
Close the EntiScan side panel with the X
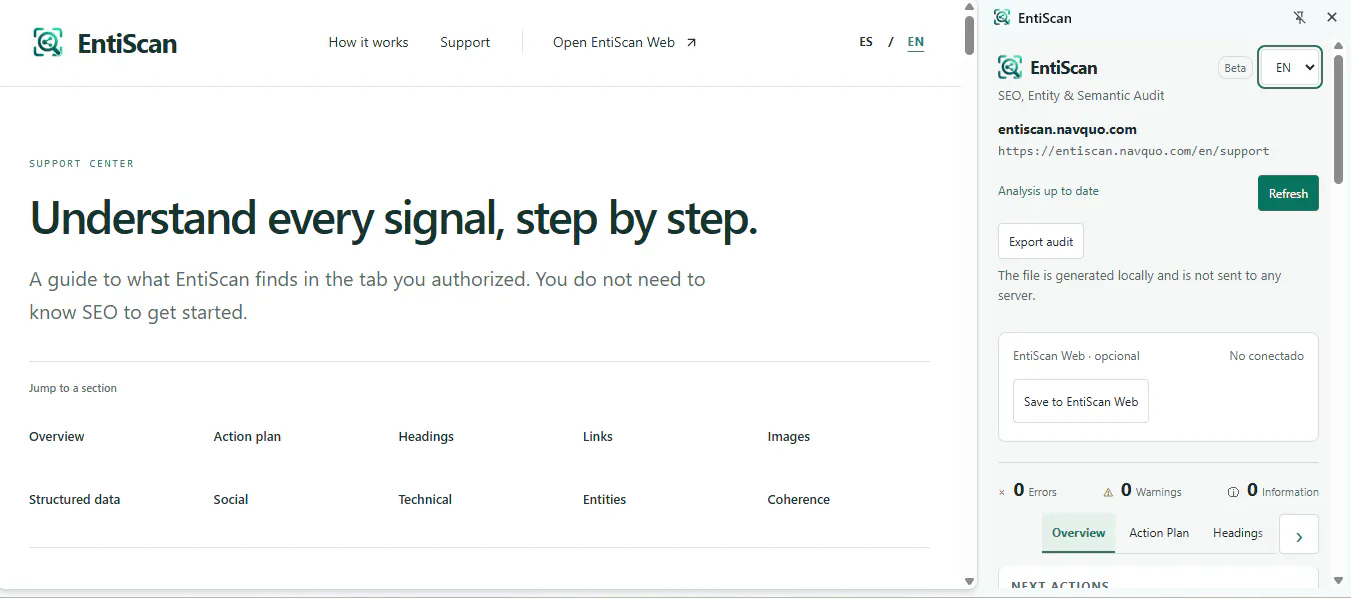(1331, 17)
